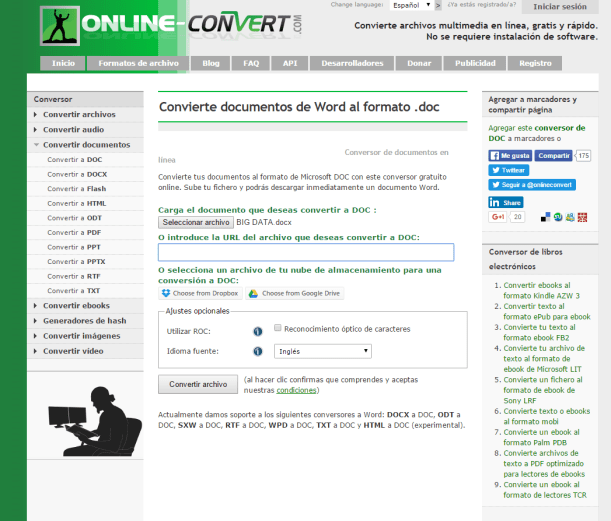
Task: Expand Convertir archivos section
Action: tap(85, 115)
